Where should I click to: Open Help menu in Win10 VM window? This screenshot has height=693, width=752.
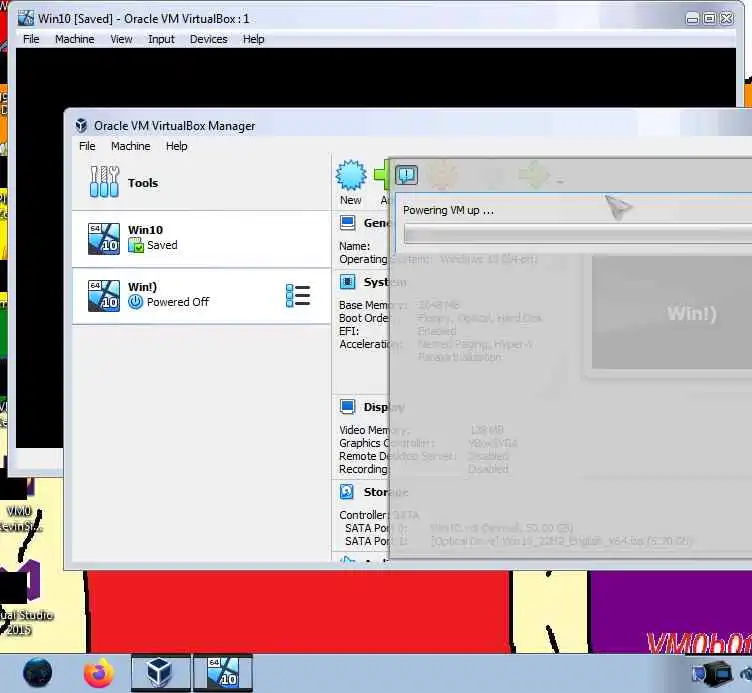pos(253,39)
